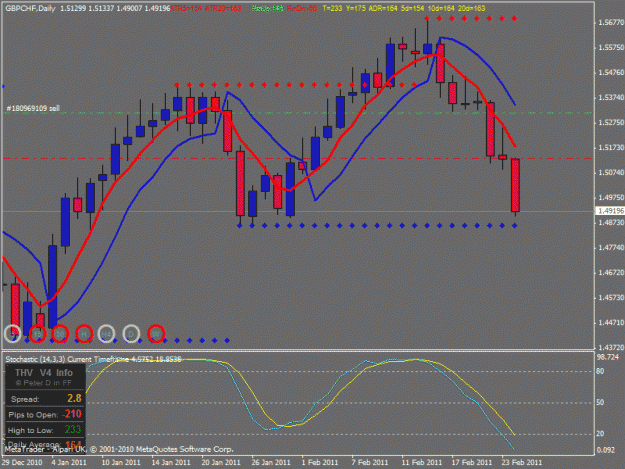Screen dimensions: 625x469
Task: Click the High to Low value 233
Action: 73,430
